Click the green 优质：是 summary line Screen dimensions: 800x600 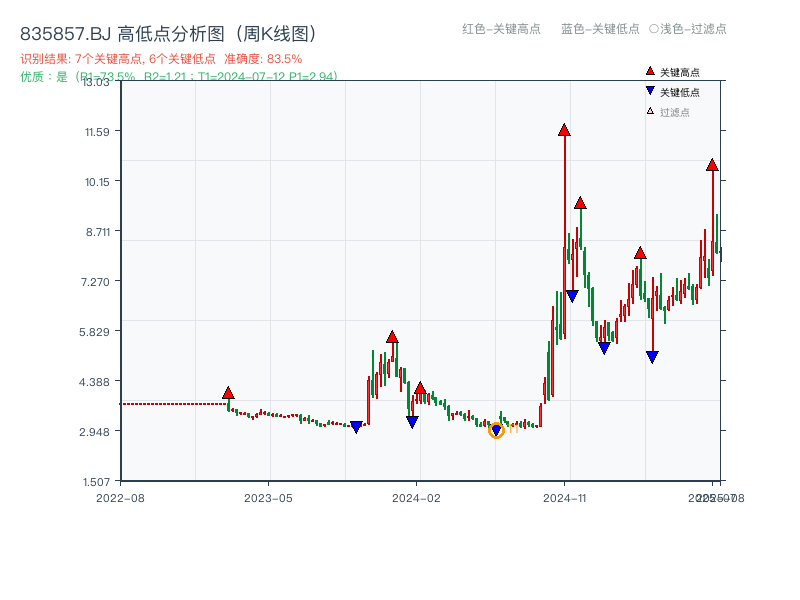(179, 77)
